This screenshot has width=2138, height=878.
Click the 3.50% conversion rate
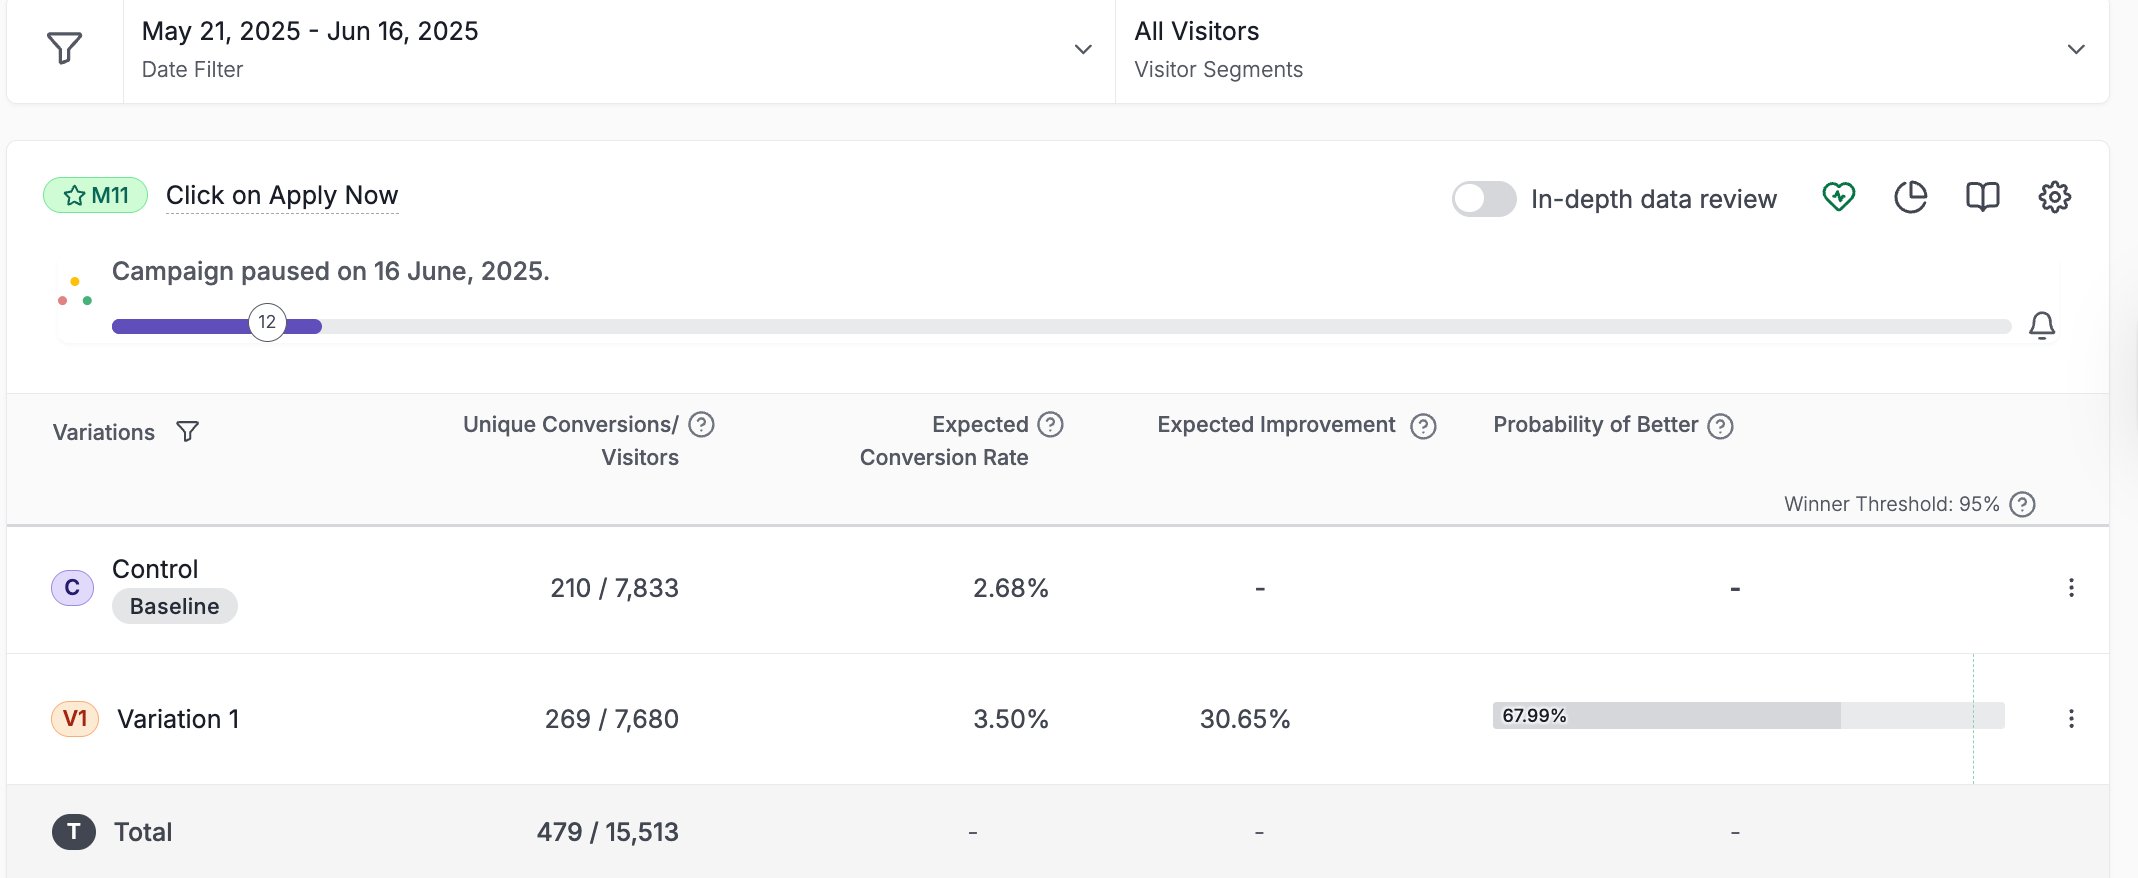[x=1010, y=719]
